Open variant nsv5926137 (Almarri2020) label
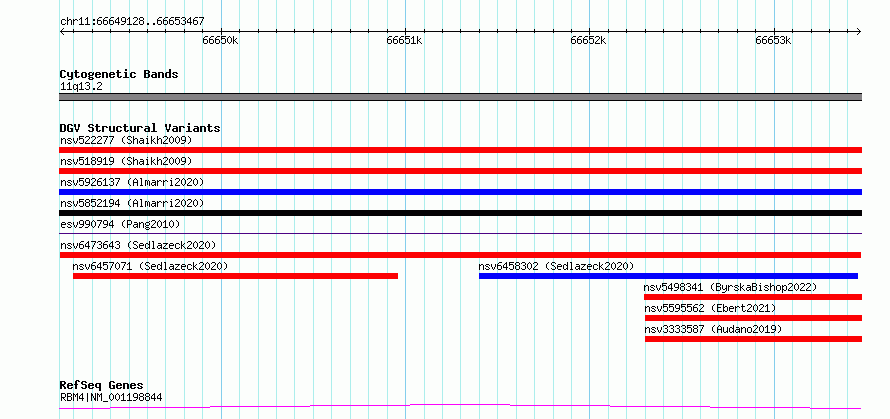This screenshot has width=890, height=419. pos(132,182)
